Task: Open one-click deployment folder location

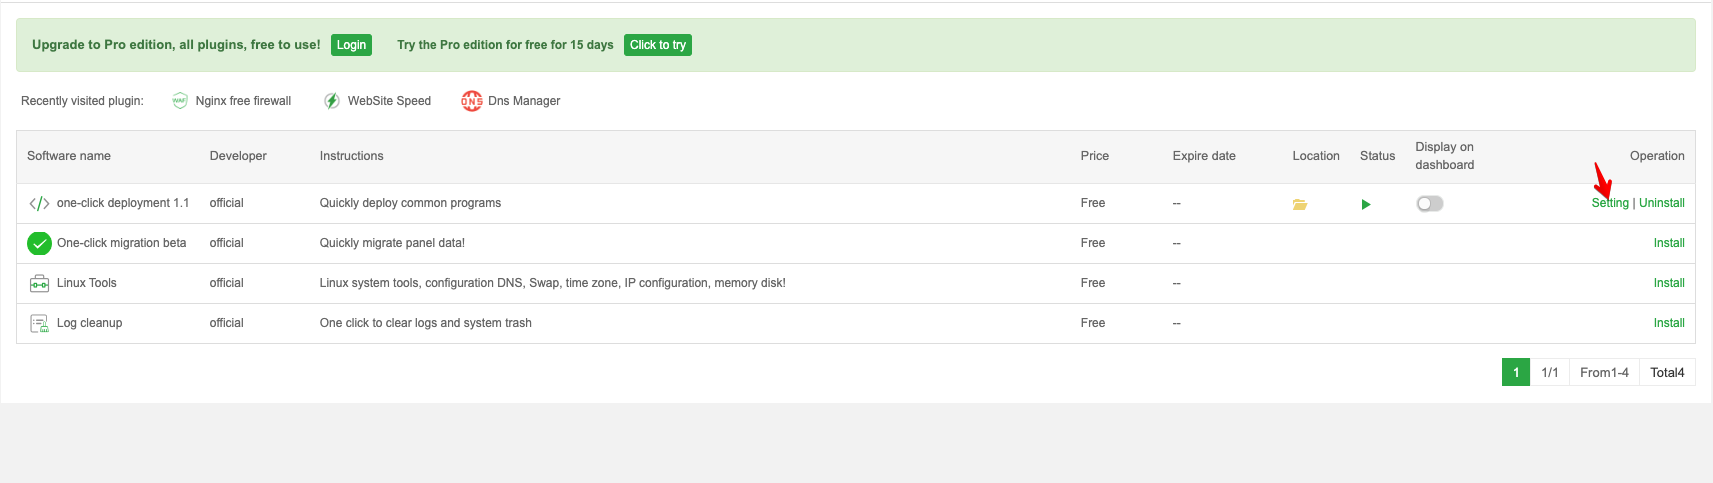Action: click(1300, 204)
